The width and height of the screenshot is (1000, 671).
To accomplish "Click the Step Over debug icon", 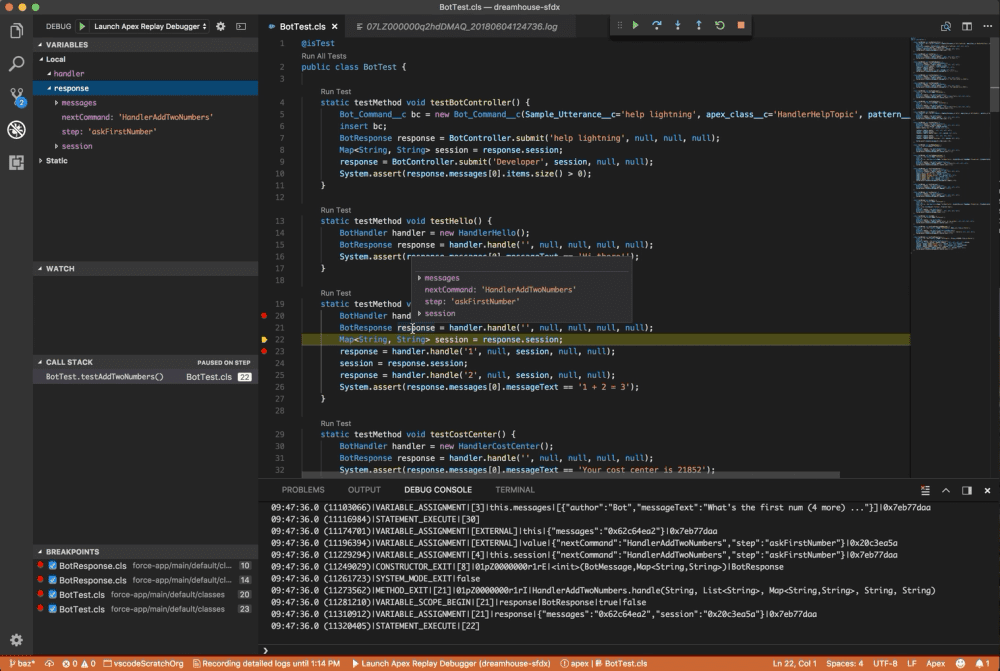I will pyautogui.click(x=656, y=25).
